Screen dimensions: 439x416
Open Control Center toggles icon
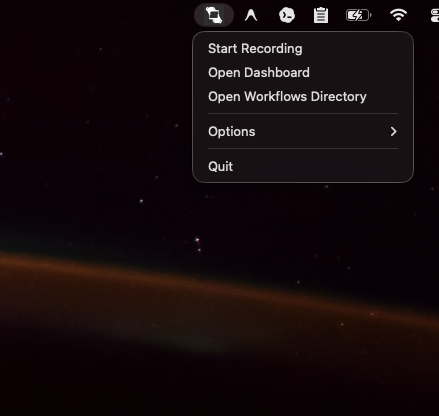click(x=435, y=15)
